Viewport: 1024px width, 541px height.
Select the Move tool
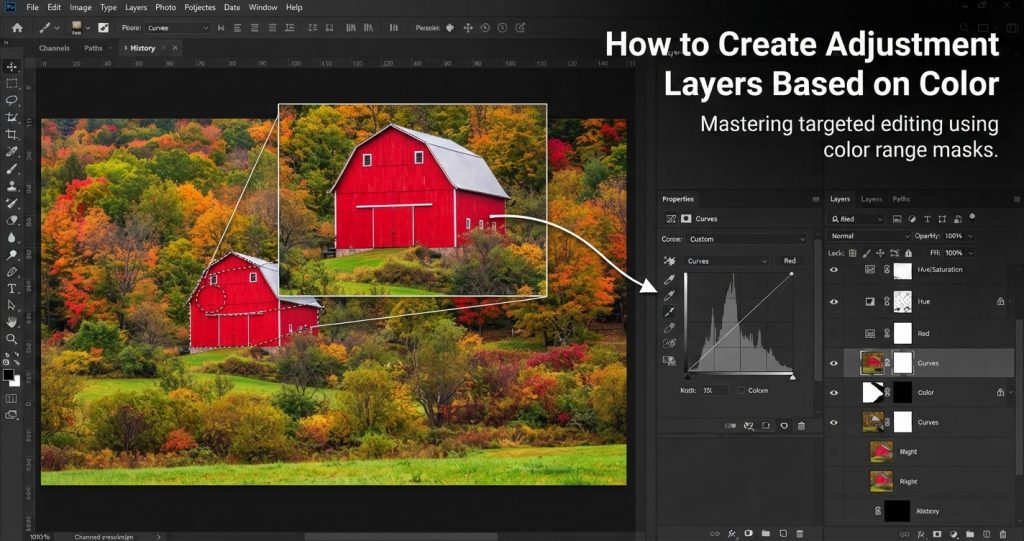pyautogui.click(x=11, y=67)
